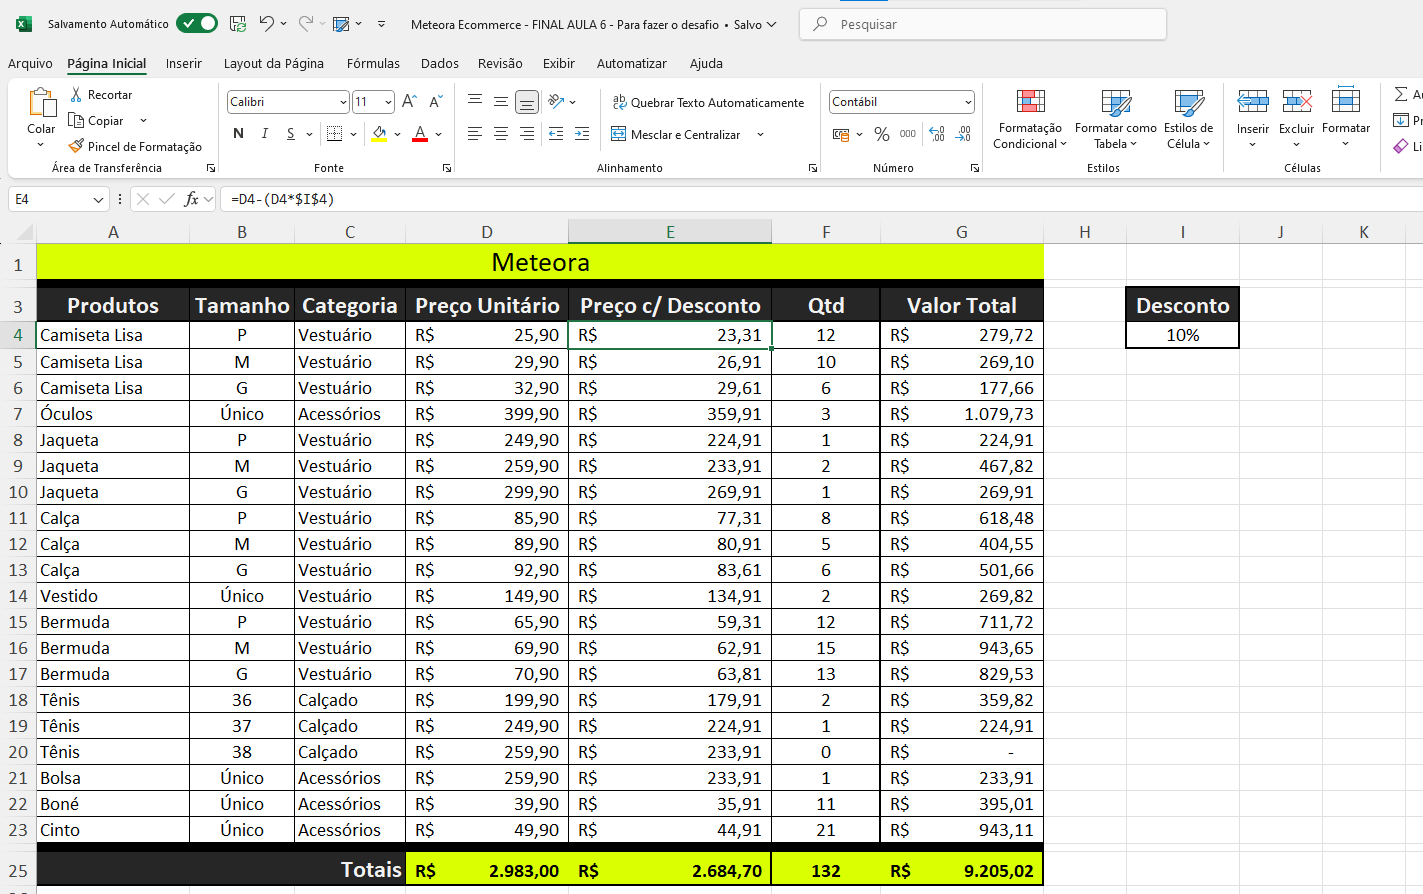The width and height of the screenshot is (1423, 894).
Task: Apply cell borders with the borders icon
Action: click(335, 134)
